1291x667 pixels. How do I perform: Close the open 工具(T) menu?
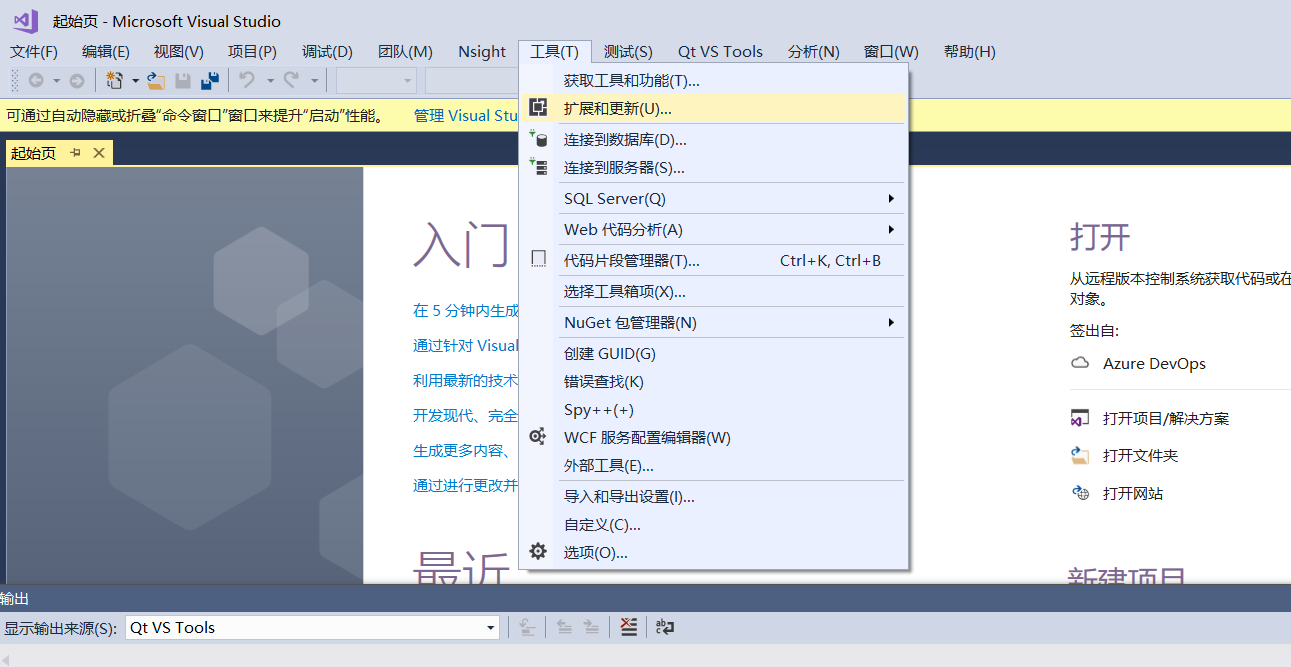[x=555, y=52]
